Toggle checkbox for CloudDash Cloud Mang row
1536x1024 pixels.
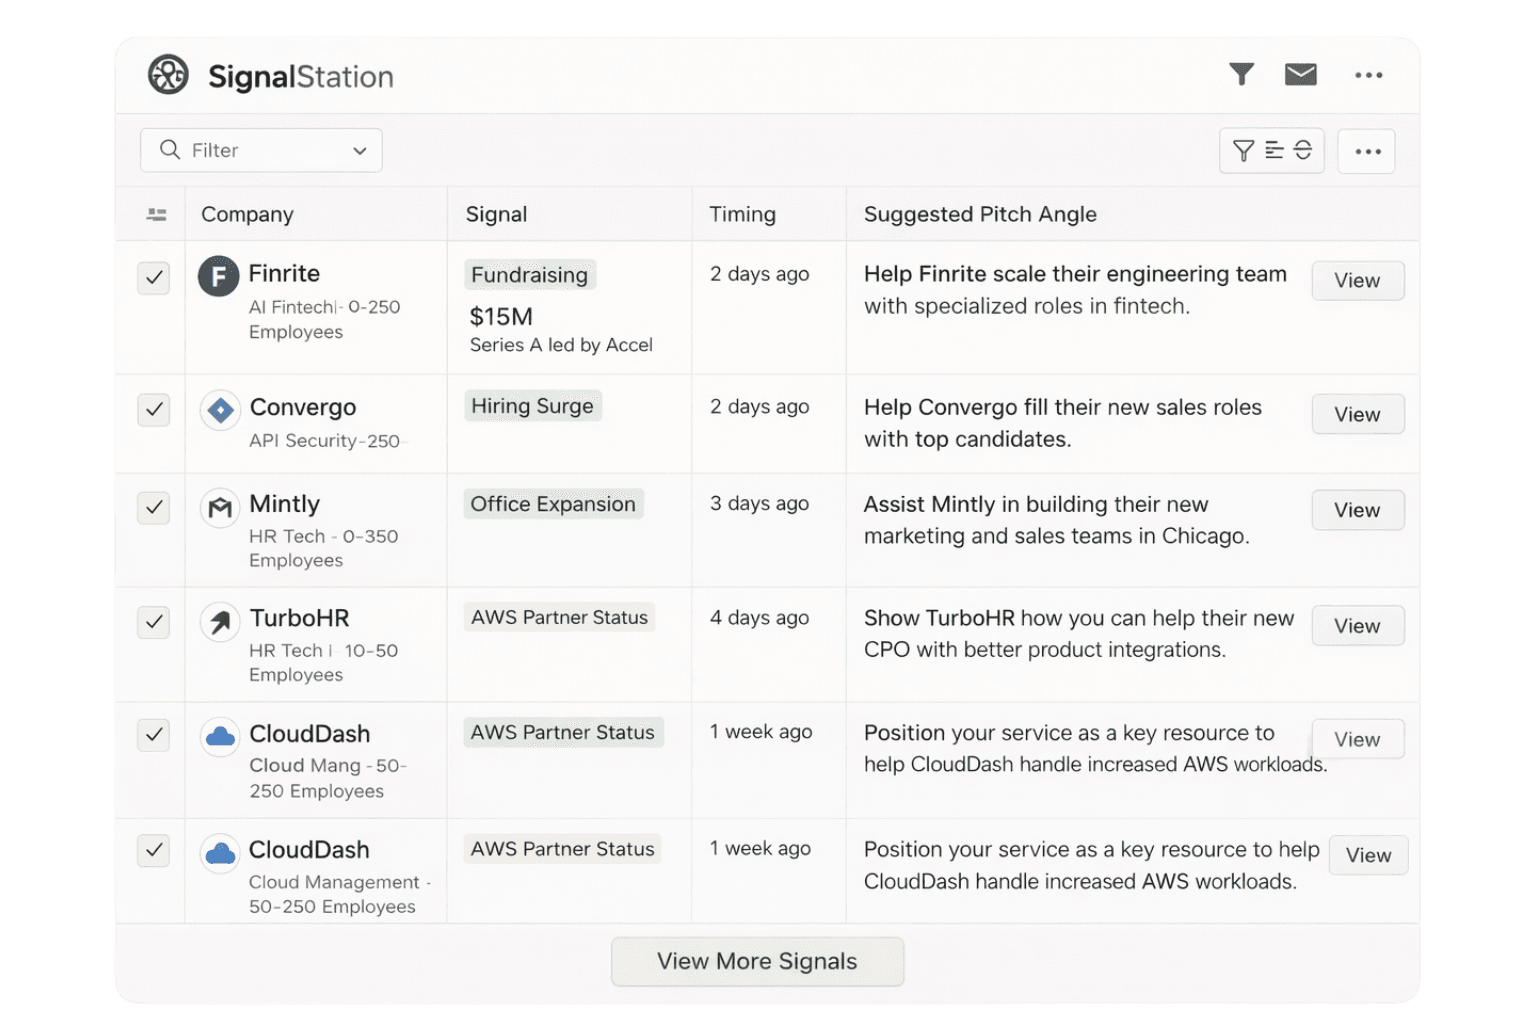153,735
